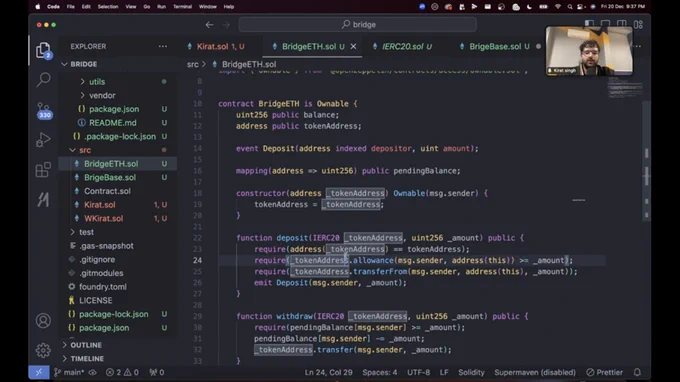Open the File menu
Viewport: 680px width, 382px height.
click(x=71, y=7)
